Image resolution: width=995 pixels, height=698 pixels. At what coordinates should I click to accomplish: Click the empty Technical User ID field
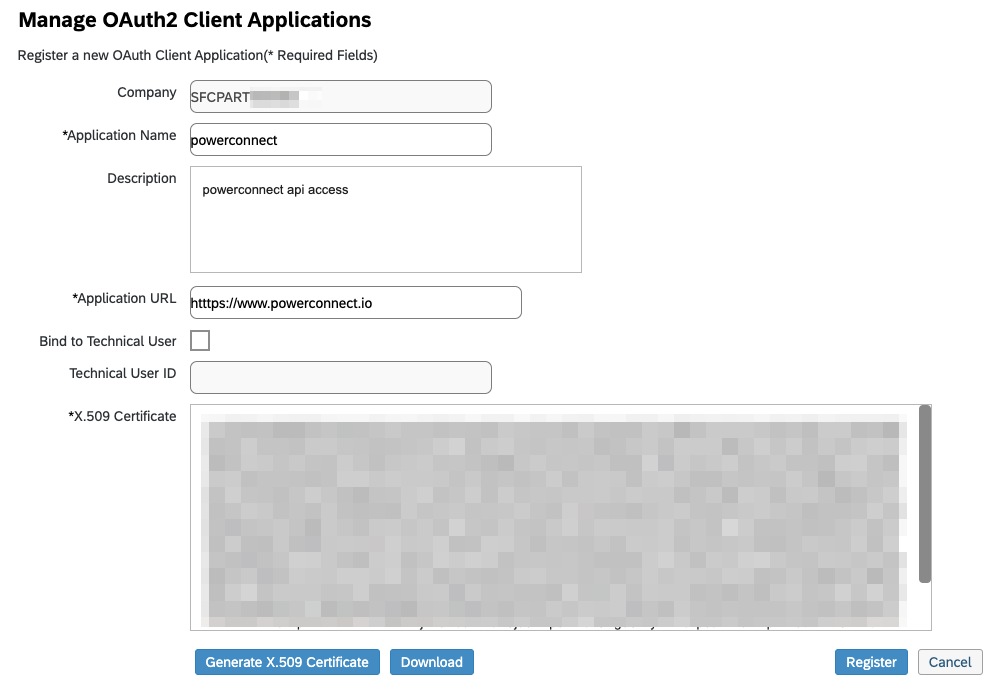click(x=340, y=378)
